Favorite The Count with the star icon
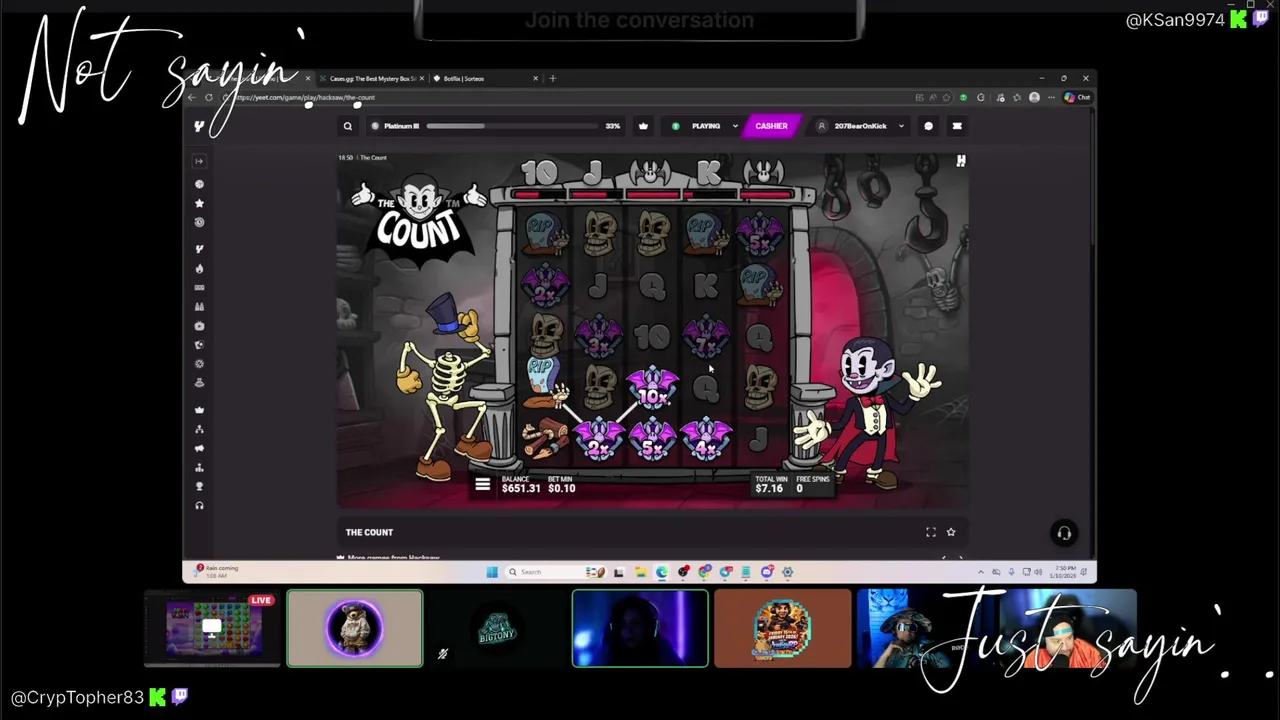This screenshot has width=1280, height=720. (x=951, y=532)
